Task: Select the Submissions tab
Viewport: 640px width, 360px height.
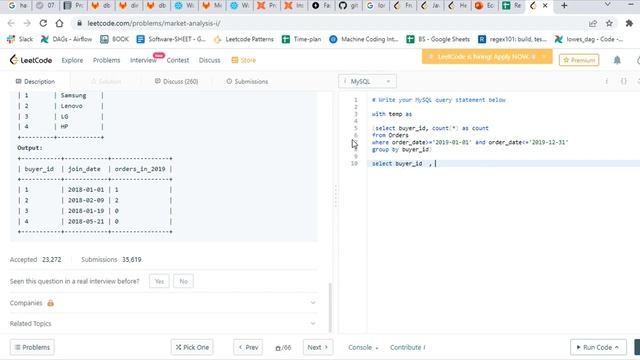Action: coord(247,82)
